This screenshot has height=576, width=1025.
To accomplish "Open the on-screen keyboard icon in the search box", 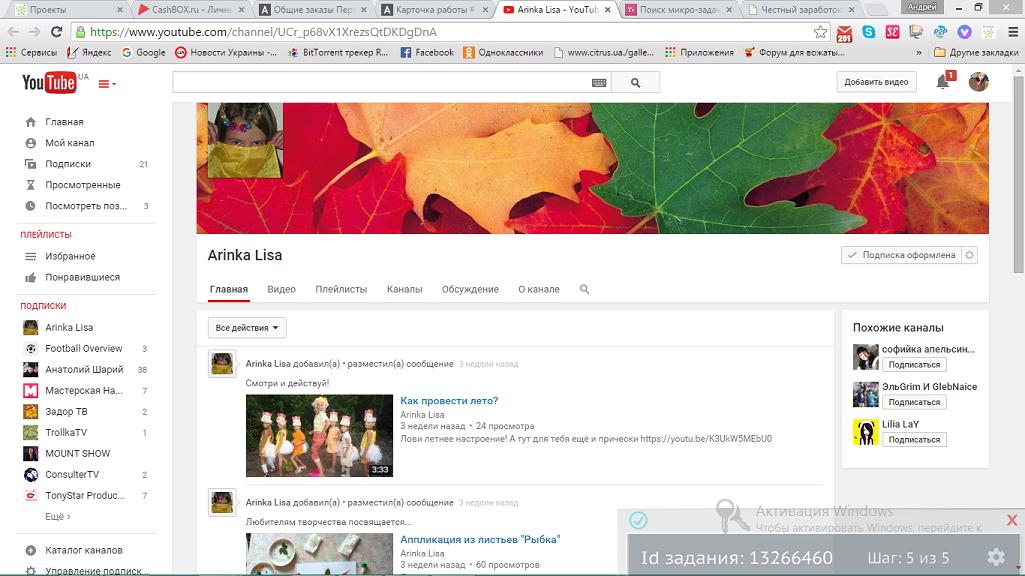I will pos(599,83).
